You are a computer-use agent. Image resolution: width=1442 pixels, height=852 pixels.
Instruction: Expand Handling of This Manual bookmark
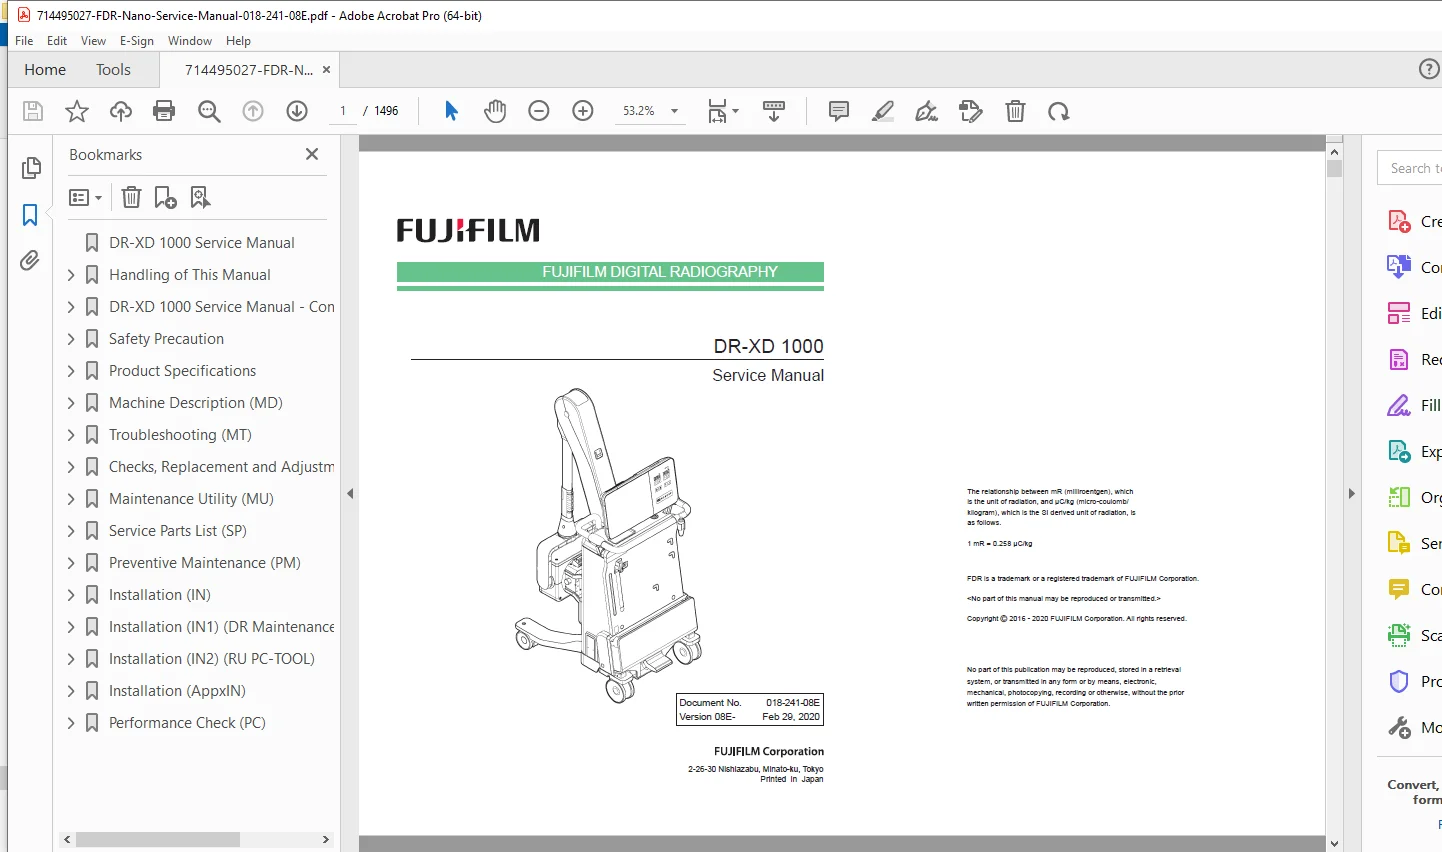71,275
